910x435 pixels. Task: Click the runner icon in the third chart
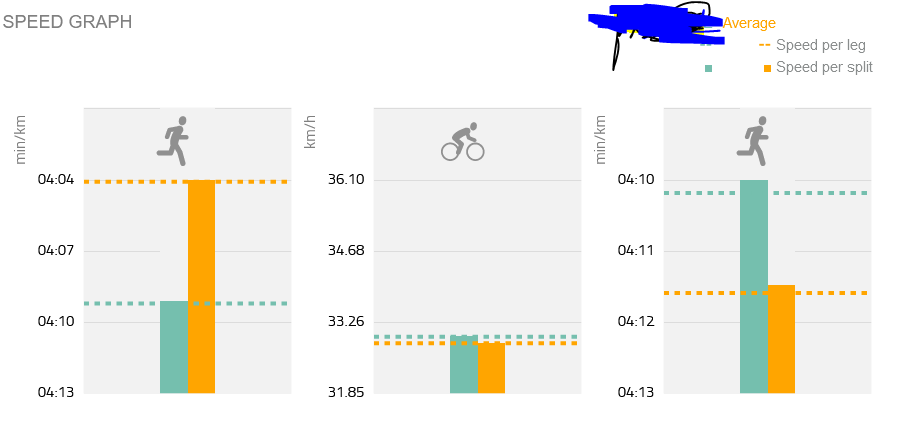pyautogui.click(x=753, y=140)
